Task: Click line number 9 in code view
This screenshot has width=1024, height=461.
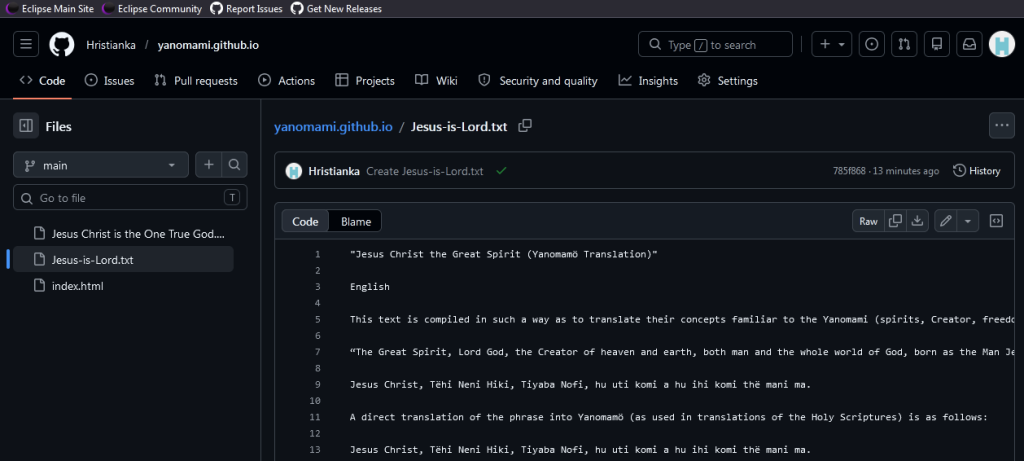Action: (317, 385)
